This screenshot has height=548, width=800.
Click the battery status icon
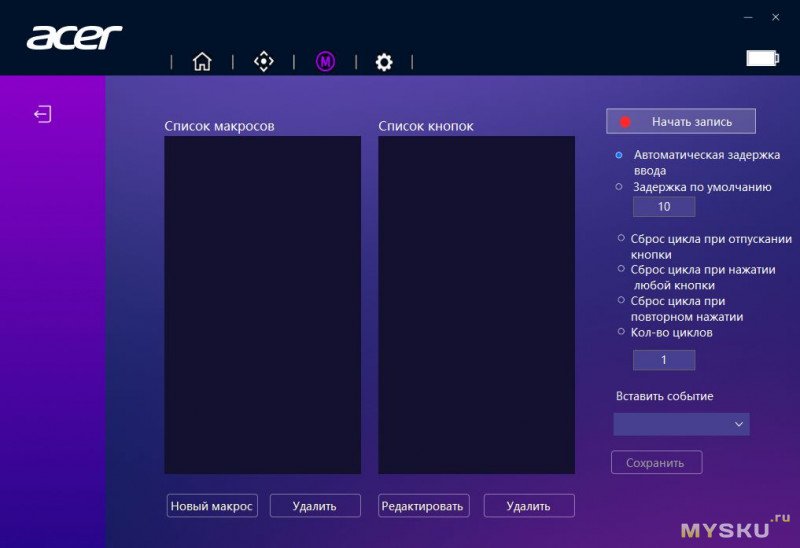[x=762, y=58]
